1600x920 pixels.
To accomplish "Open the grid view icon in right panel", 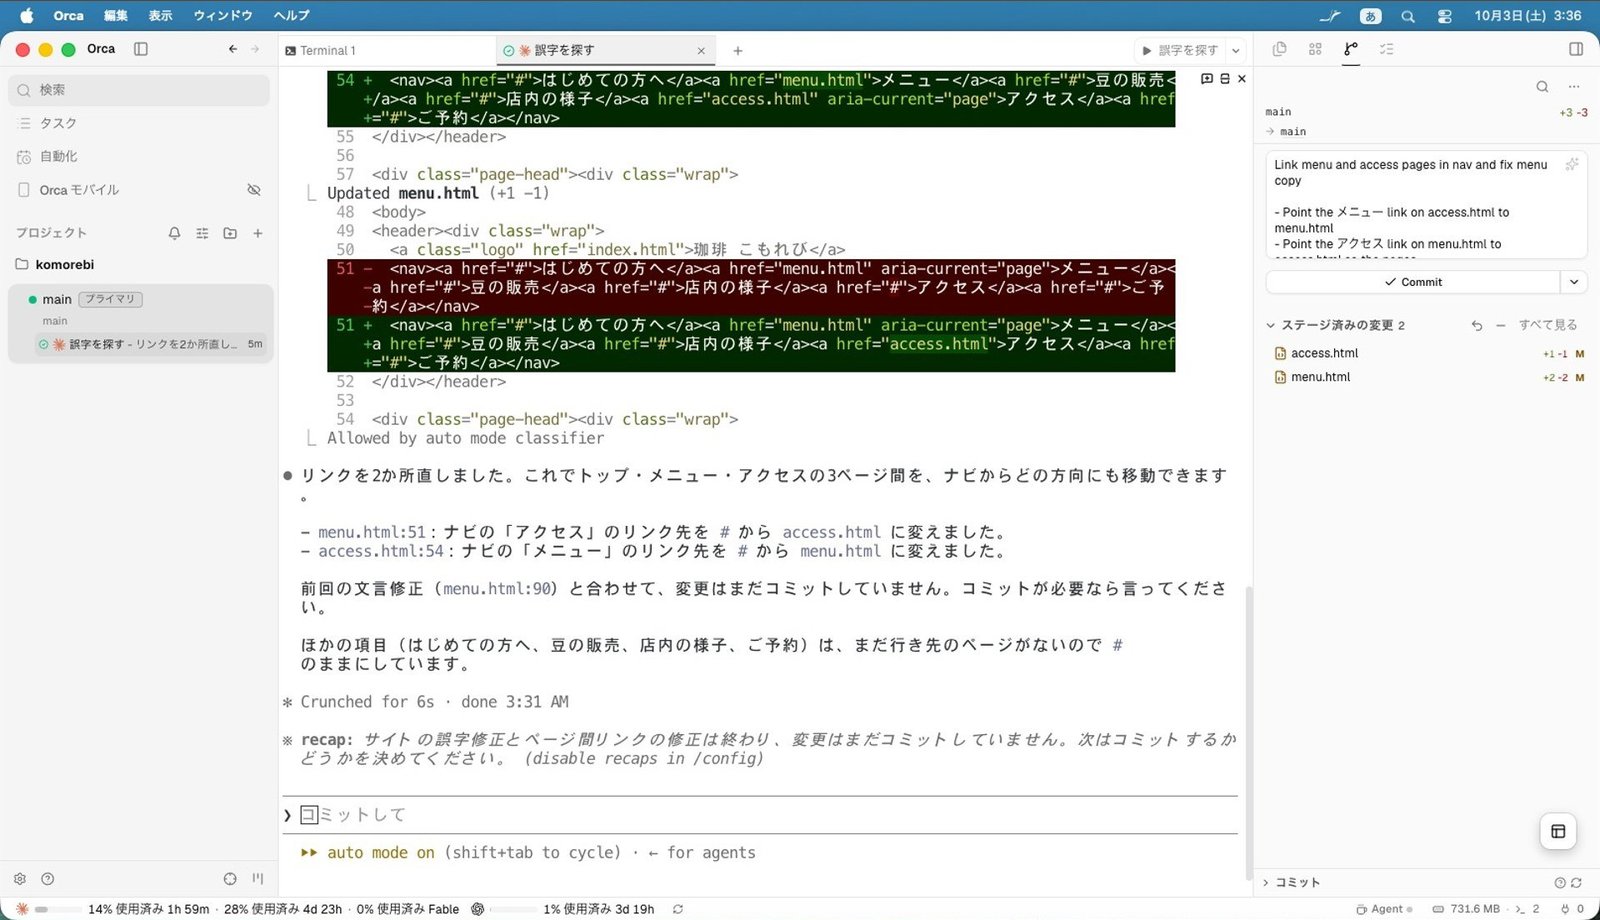I will click(1315, 49).
